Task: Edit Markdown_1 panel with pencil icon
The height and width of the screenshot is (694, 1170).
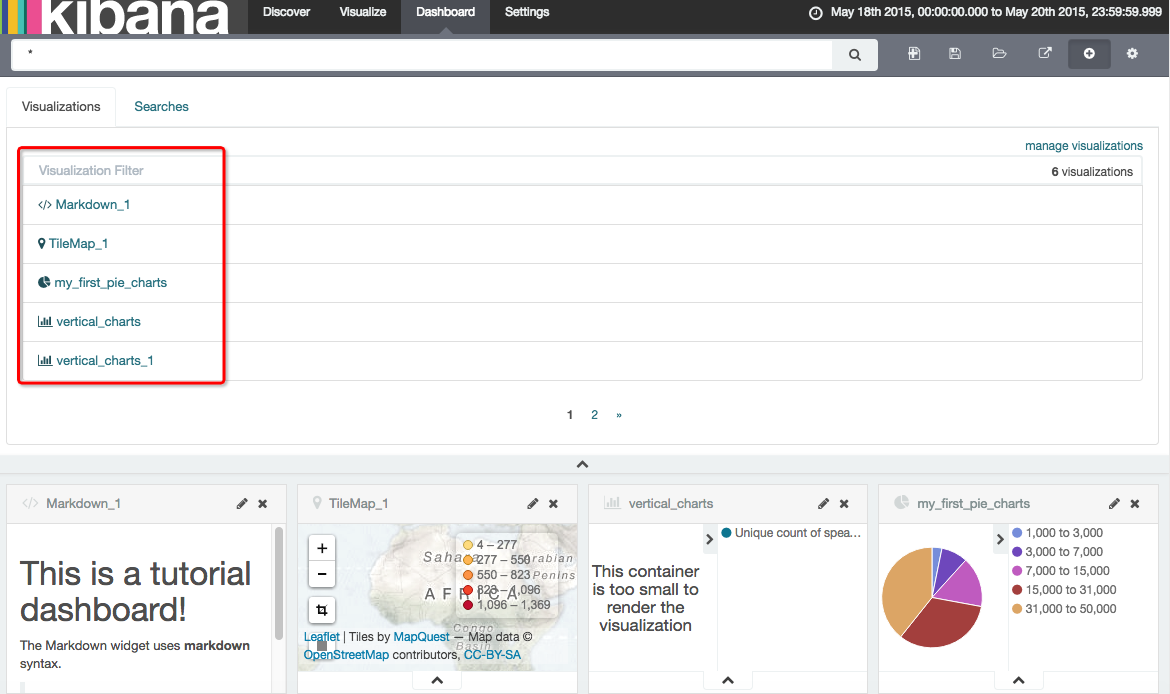Action: pos(242,504)
